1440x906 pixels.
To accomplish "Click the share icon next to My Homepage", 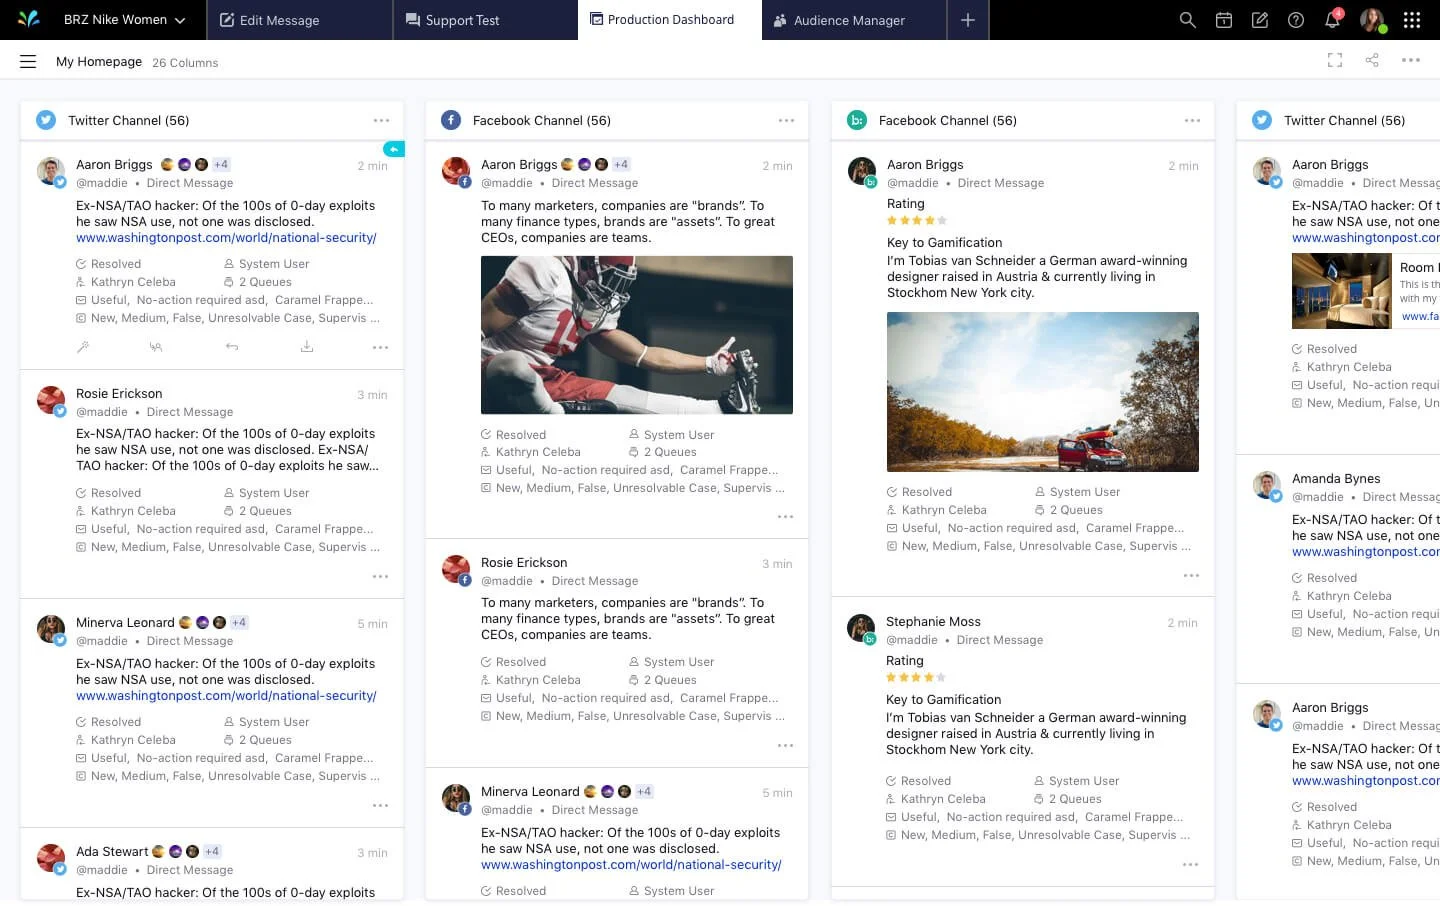I will 1372,60.
